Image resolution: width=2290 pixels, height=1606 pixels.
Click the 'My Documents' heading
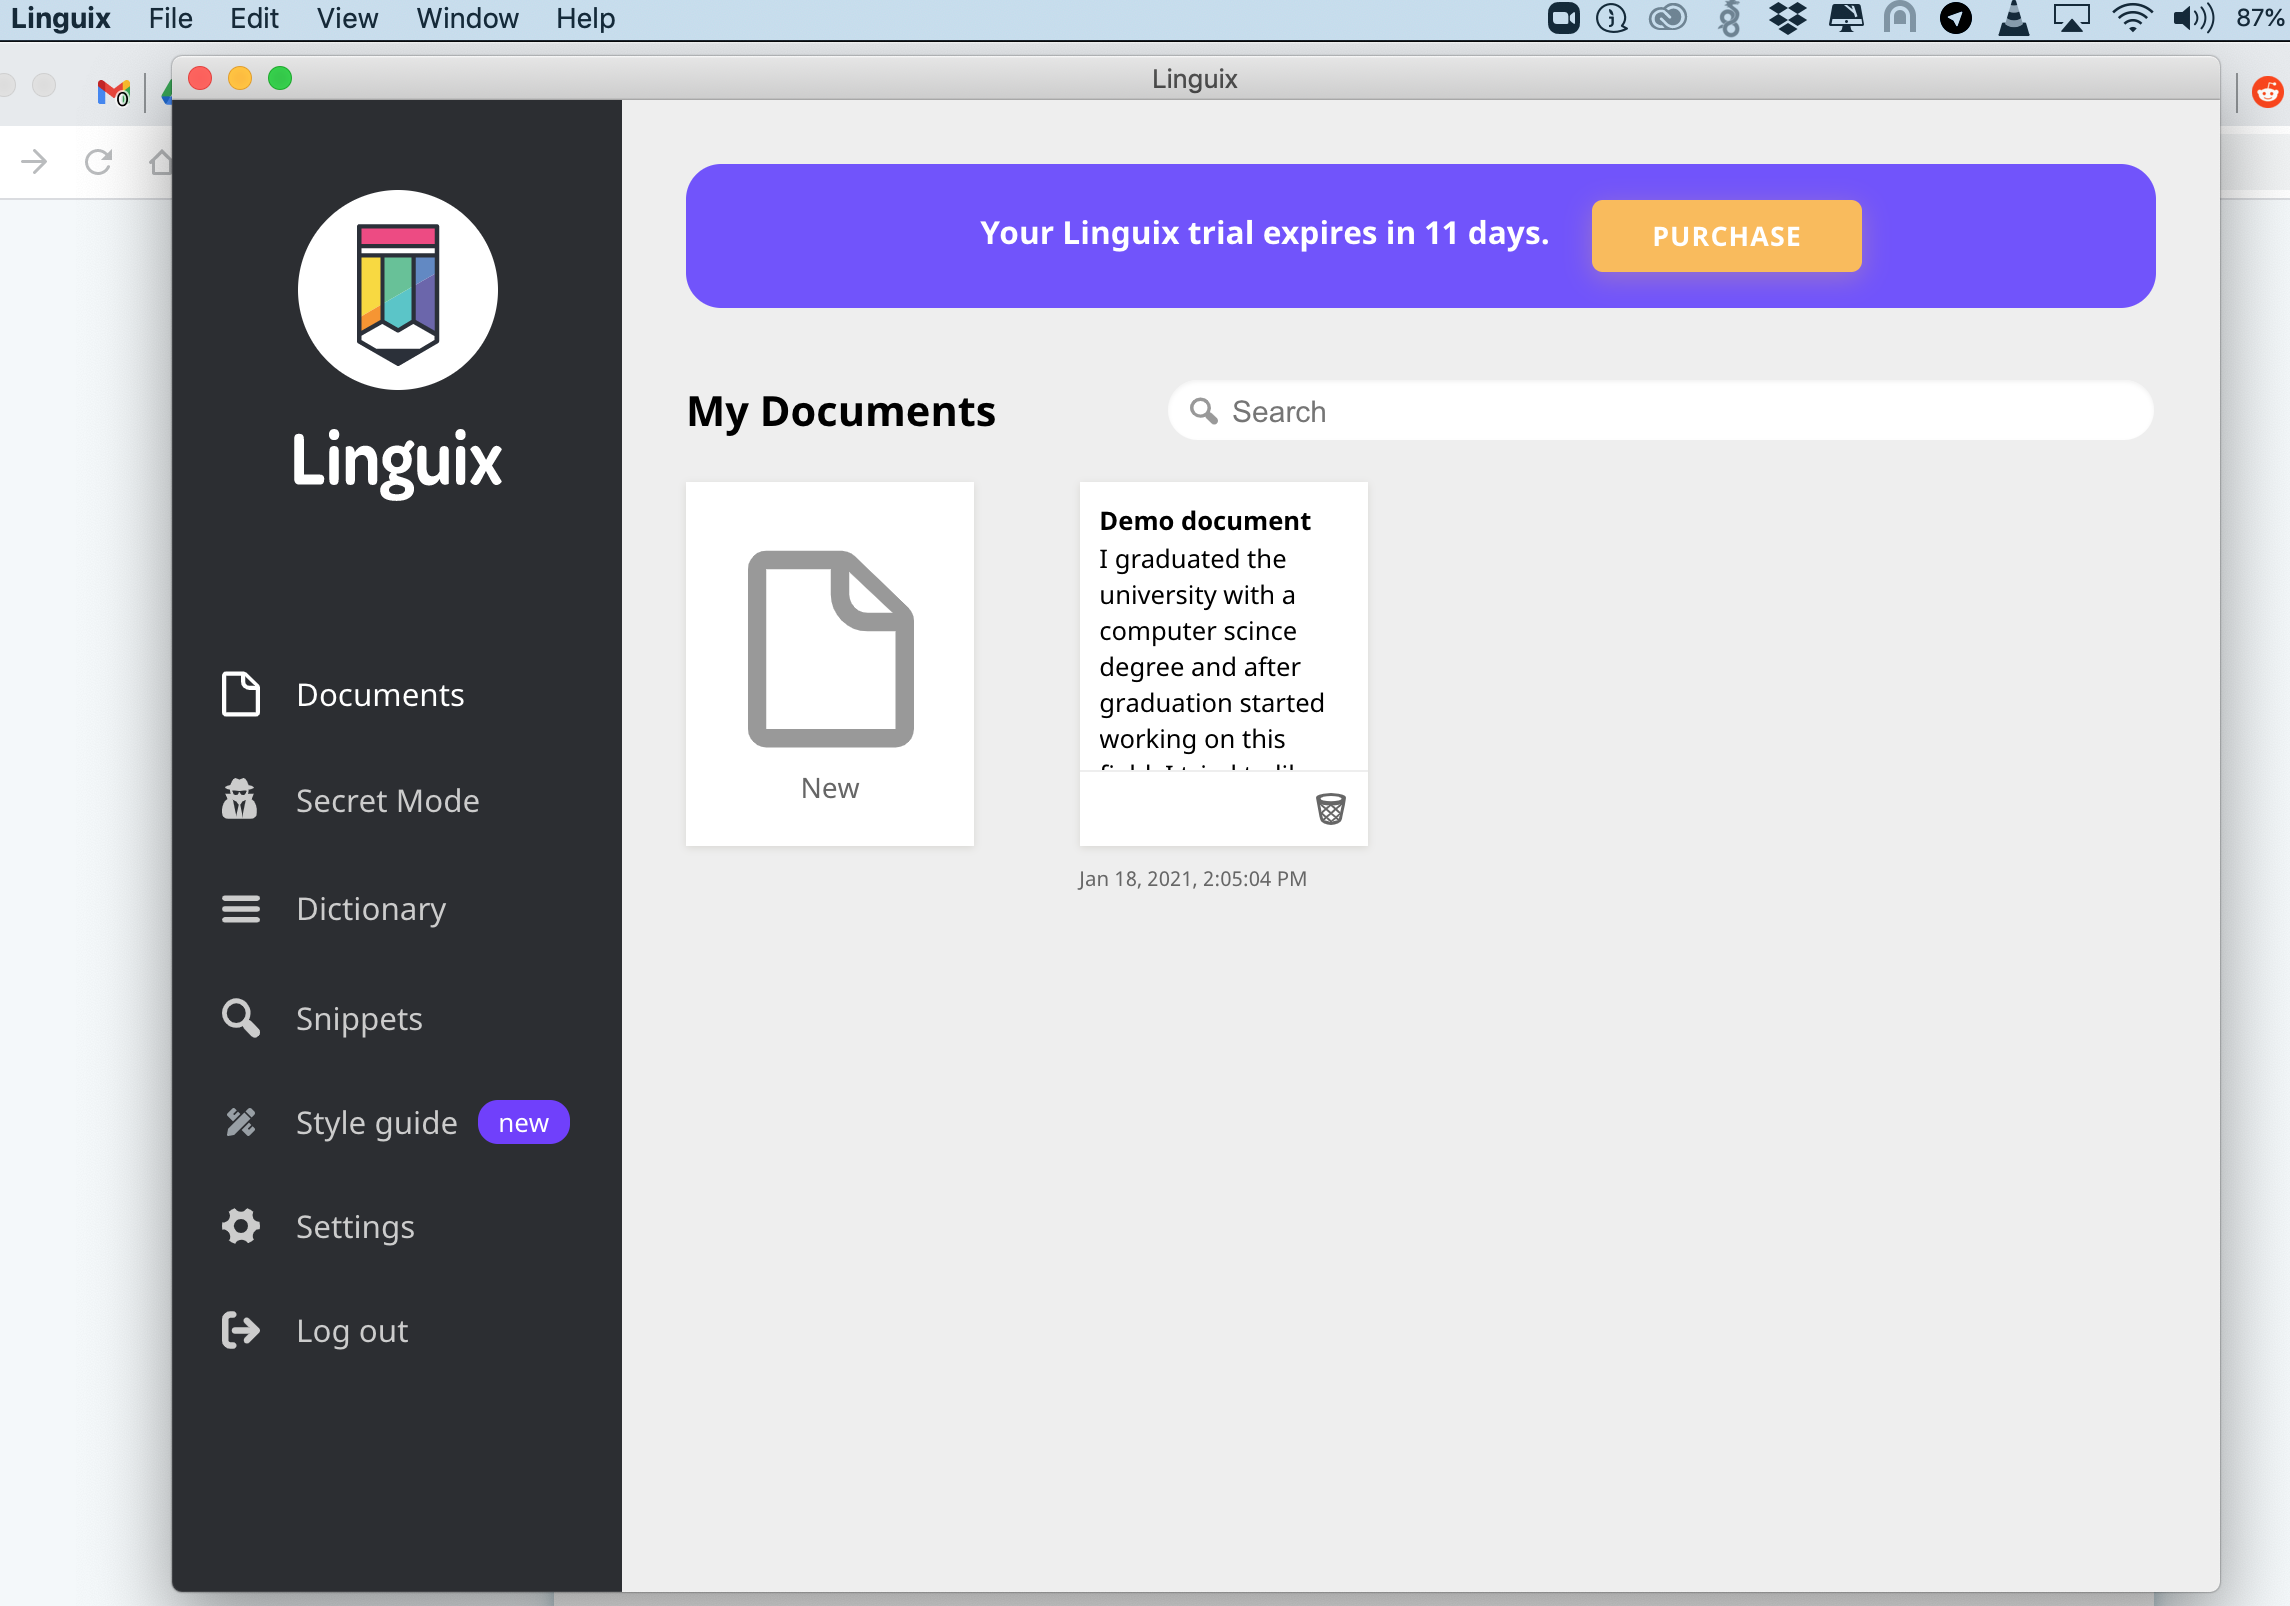point(841,411)
